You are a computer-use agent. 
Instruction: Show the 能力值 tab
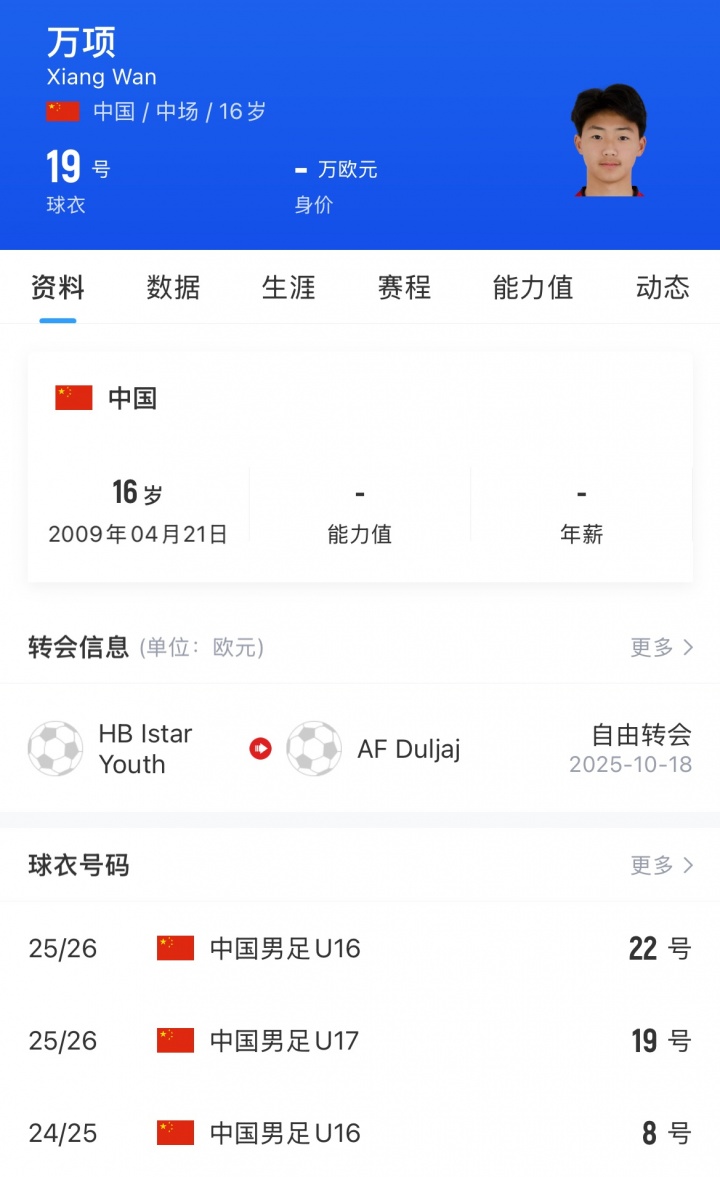click(533, 288)
